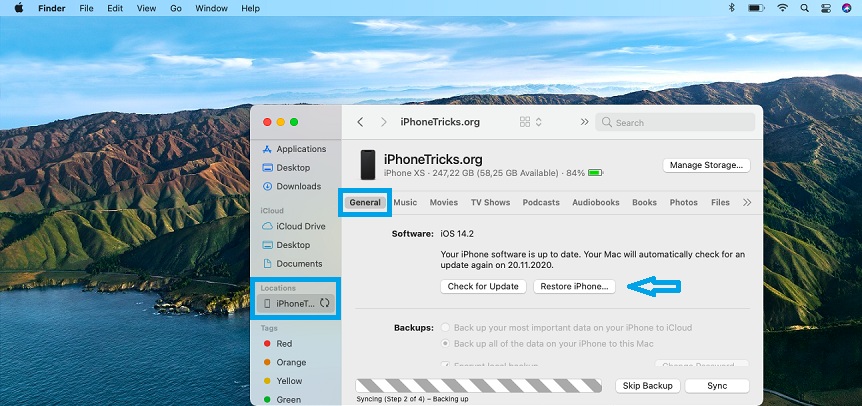
Task: Click the syncing progress bar
Action: (479, 386)
